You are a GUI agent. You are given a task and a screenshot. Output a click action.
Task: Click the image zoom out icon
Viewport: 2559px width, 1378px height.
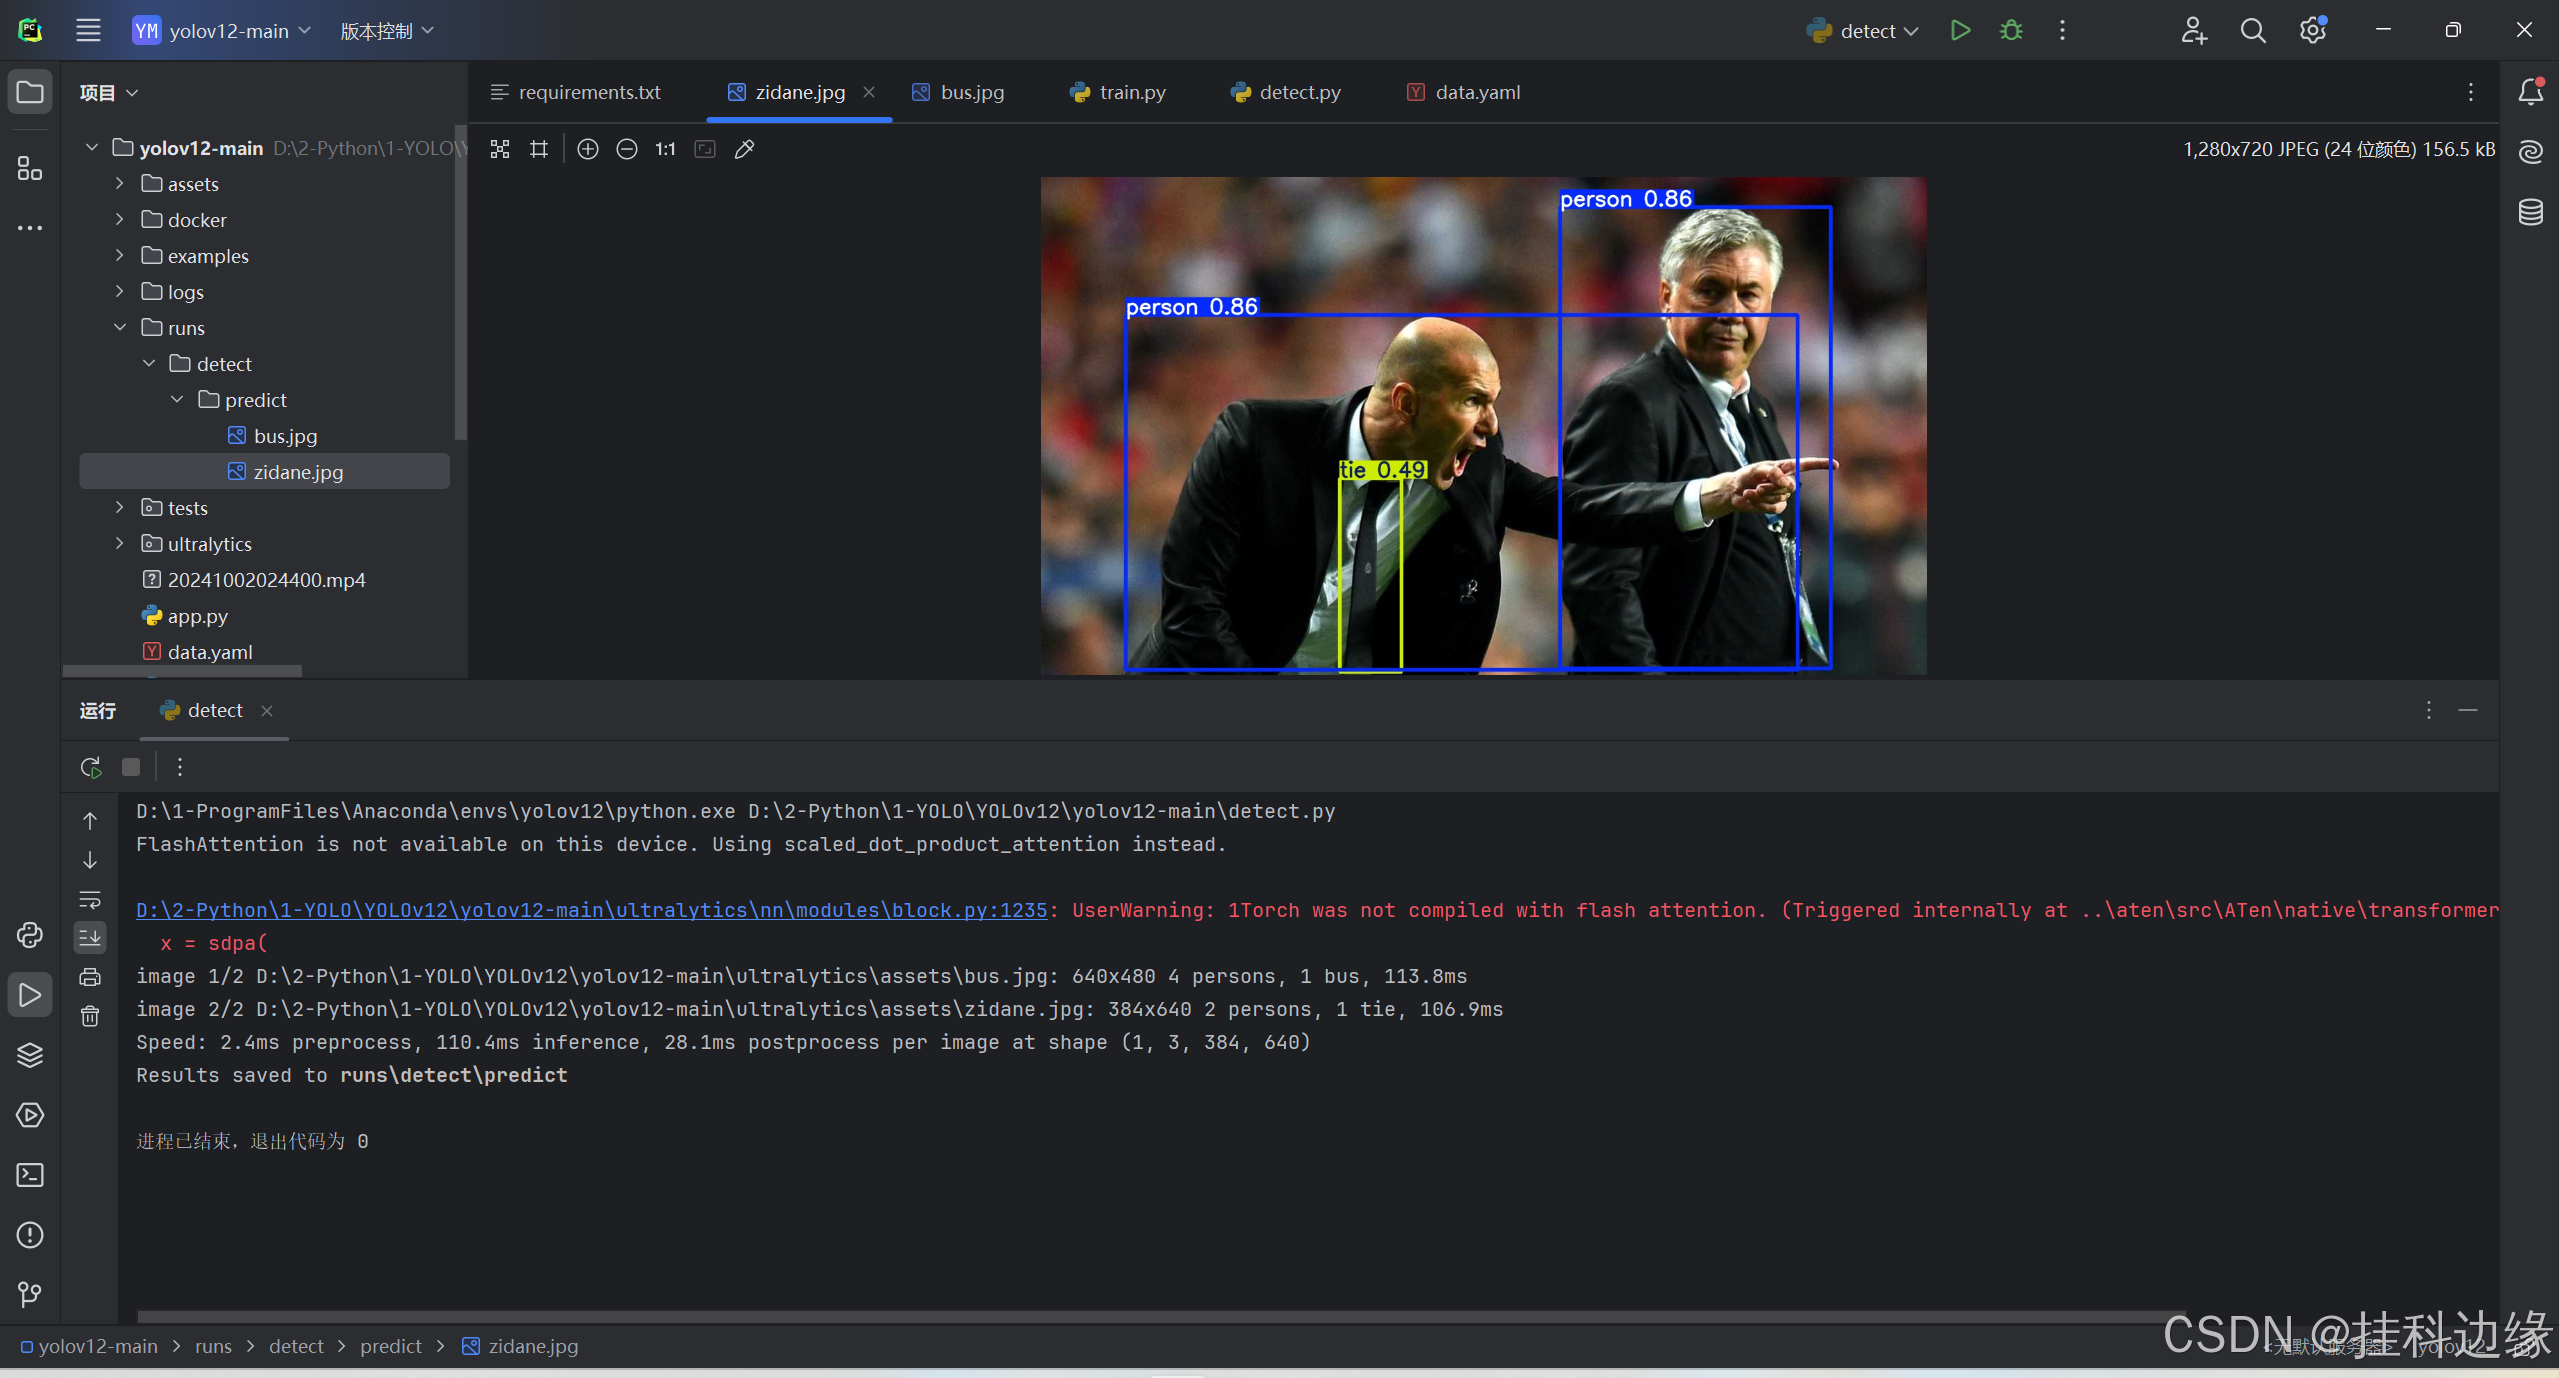(x=627, y=149)
